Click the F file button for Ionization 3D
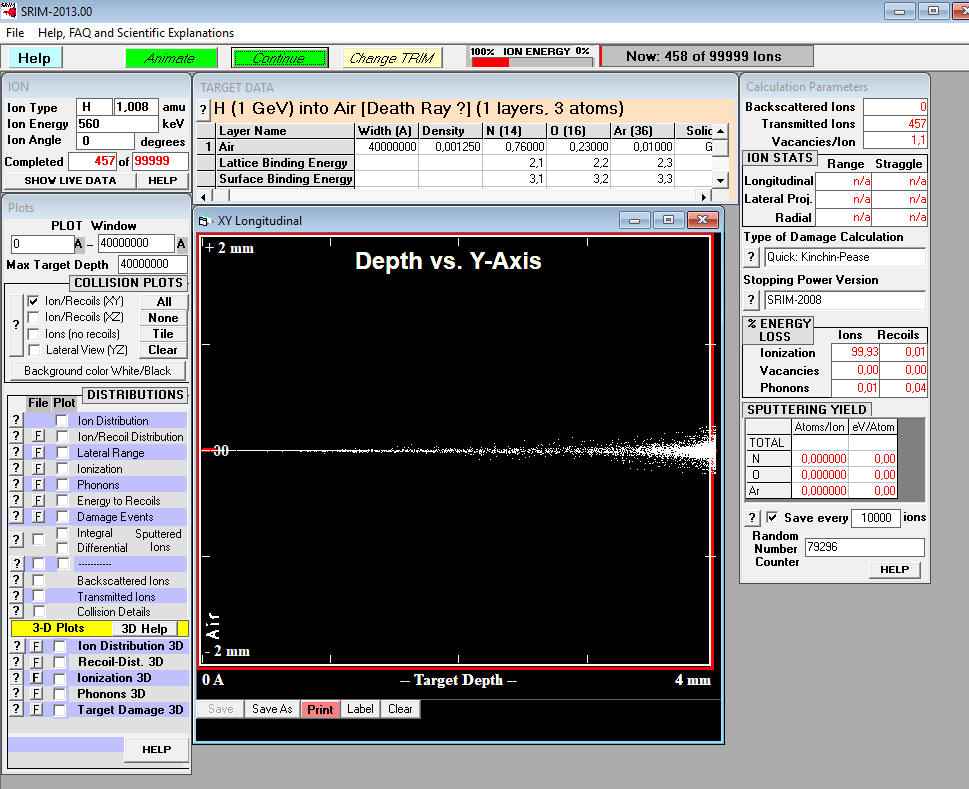 (38, 678)
